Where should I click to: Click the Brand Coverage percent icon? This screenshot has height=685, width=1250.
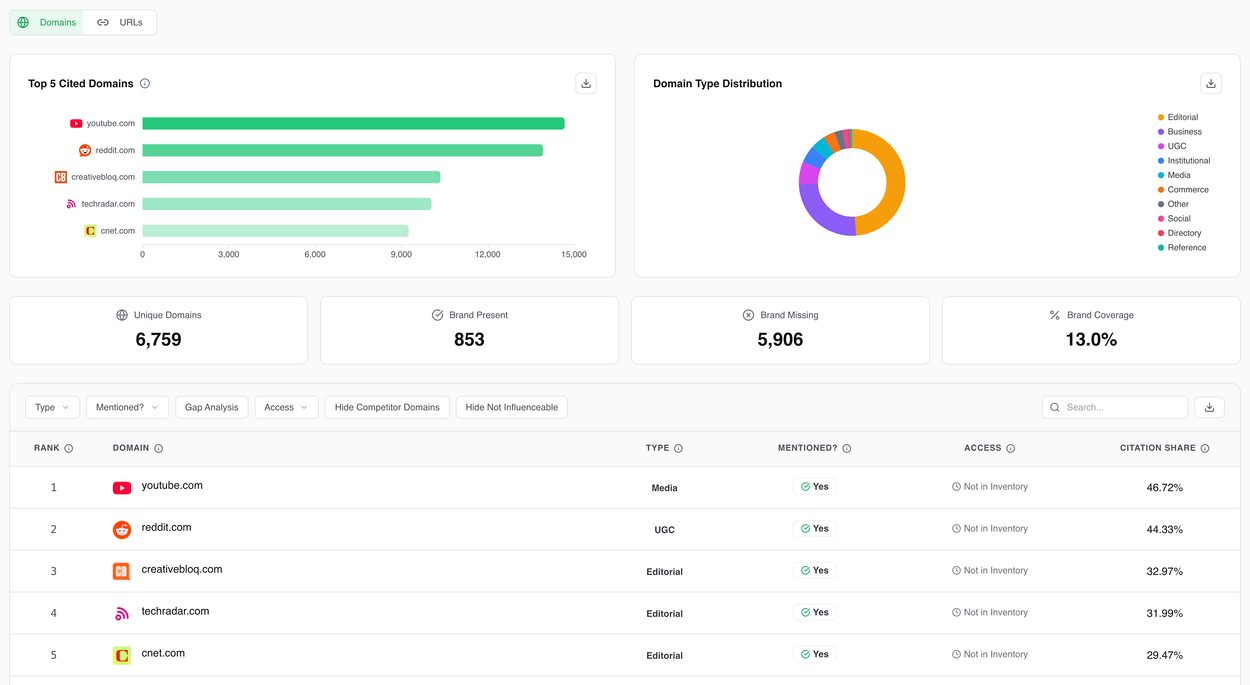(1054, 315)
